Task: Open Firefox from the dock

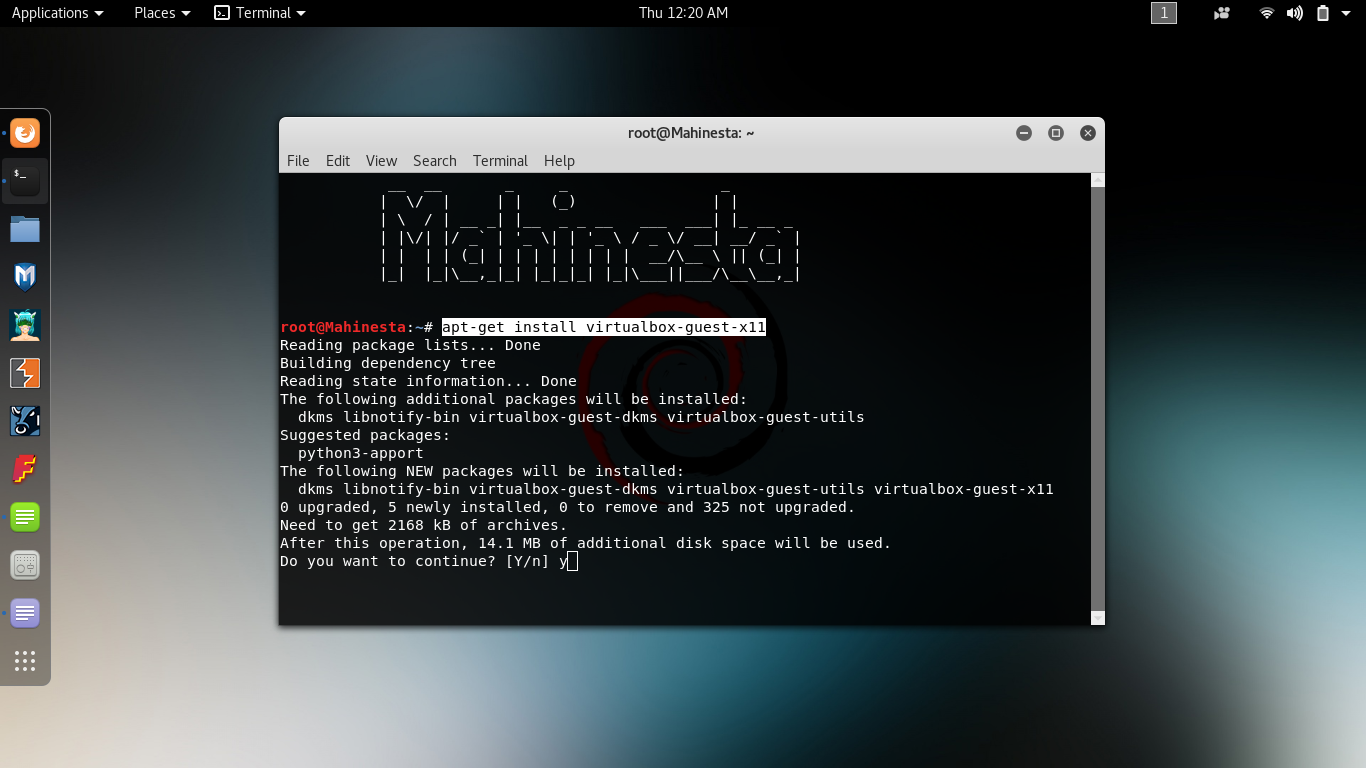Action: pyautogui.click(x=25, y=133)
